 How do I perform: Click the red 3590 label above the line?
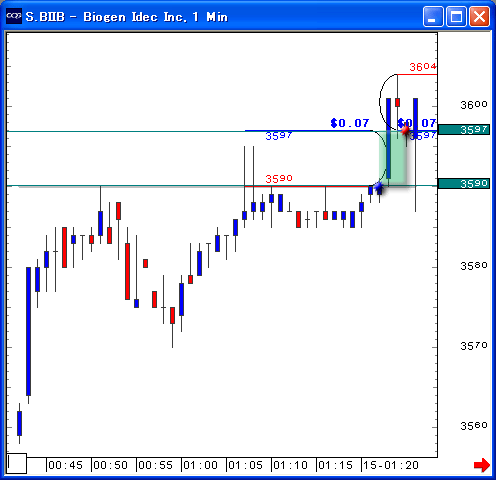279,179
